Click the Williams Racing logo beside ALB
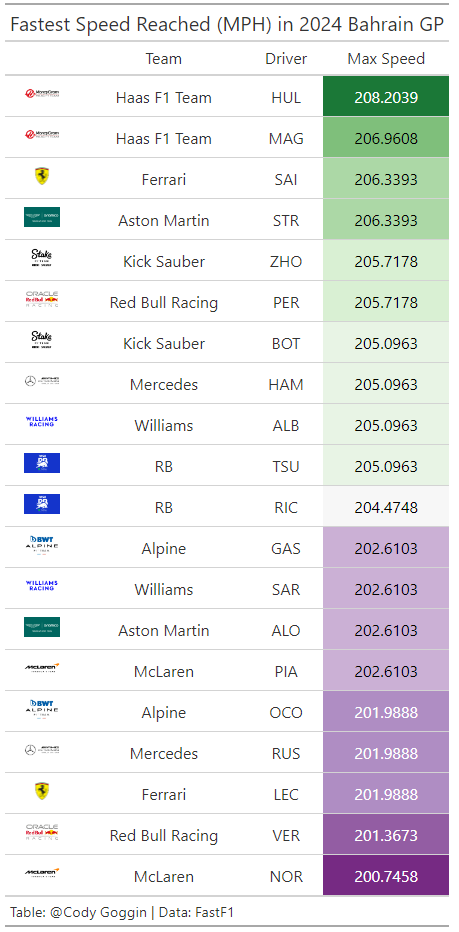Viewport: 459px width, 932px height. [42, 421]
